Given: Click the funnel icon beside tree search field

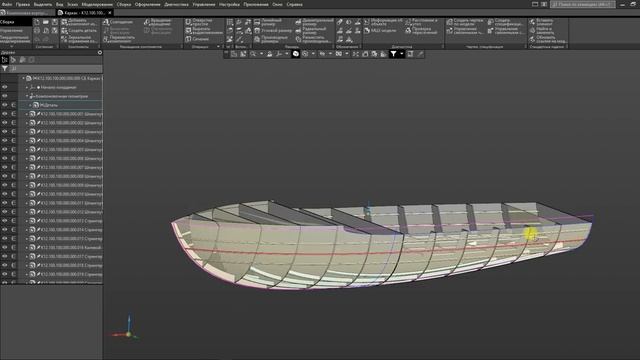Looking at the screenshot, I should click(x=4, y=69).
